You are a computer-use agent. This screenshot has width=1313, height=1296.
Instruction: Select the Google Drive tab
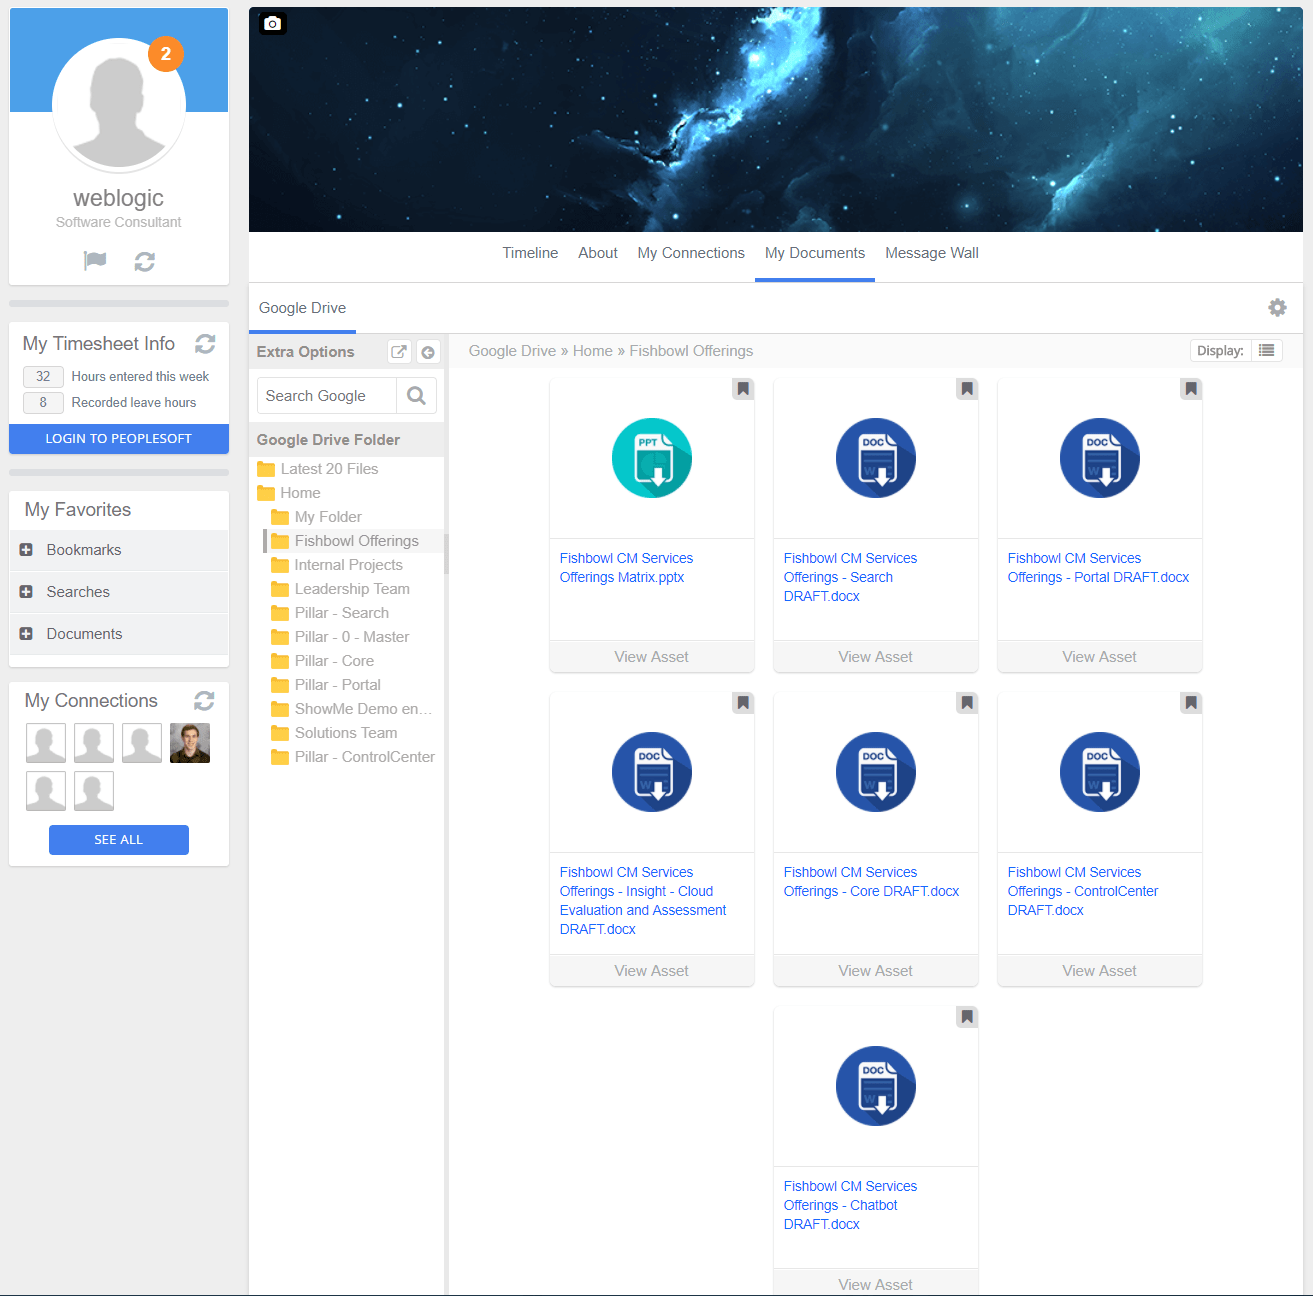[303, 308]
